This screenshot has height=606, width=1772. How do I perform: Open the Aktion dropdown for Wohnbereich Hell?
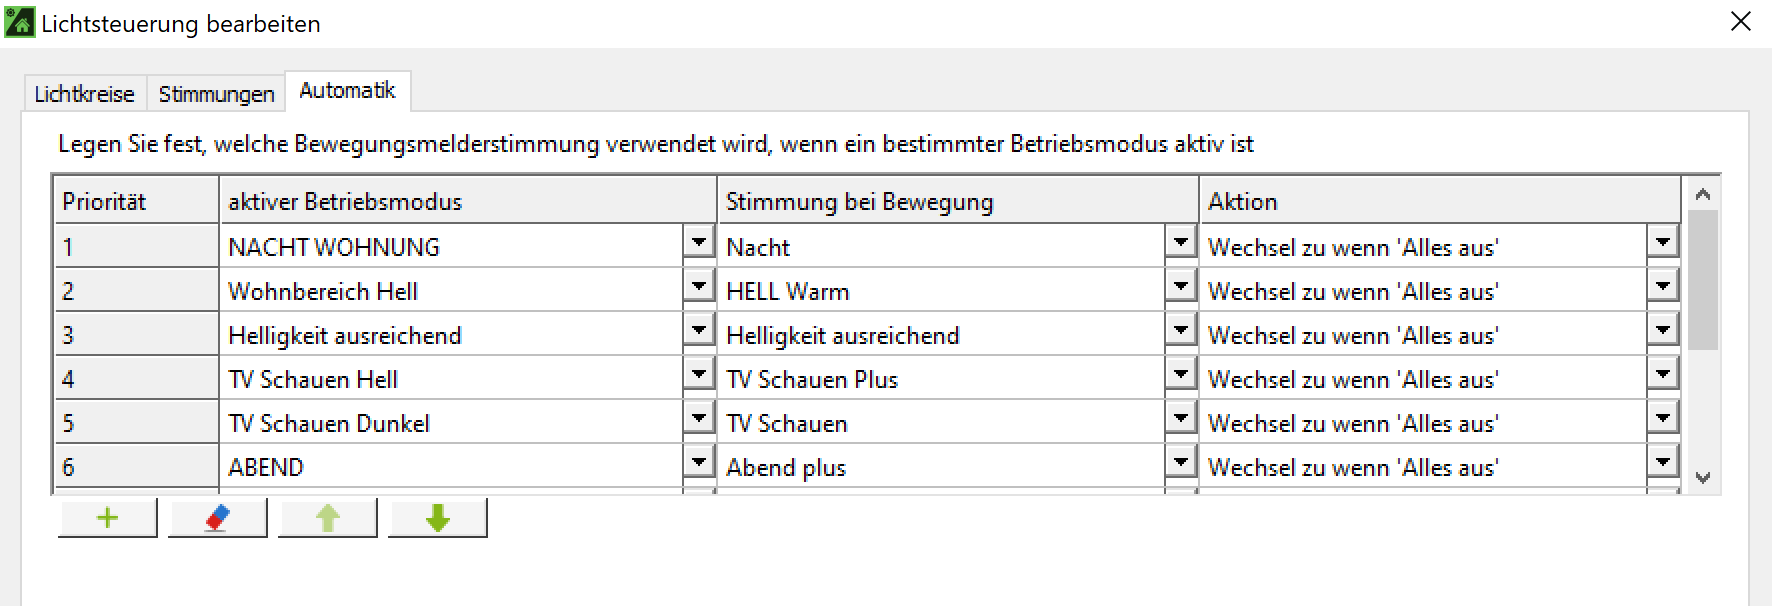pos(1662,285)
